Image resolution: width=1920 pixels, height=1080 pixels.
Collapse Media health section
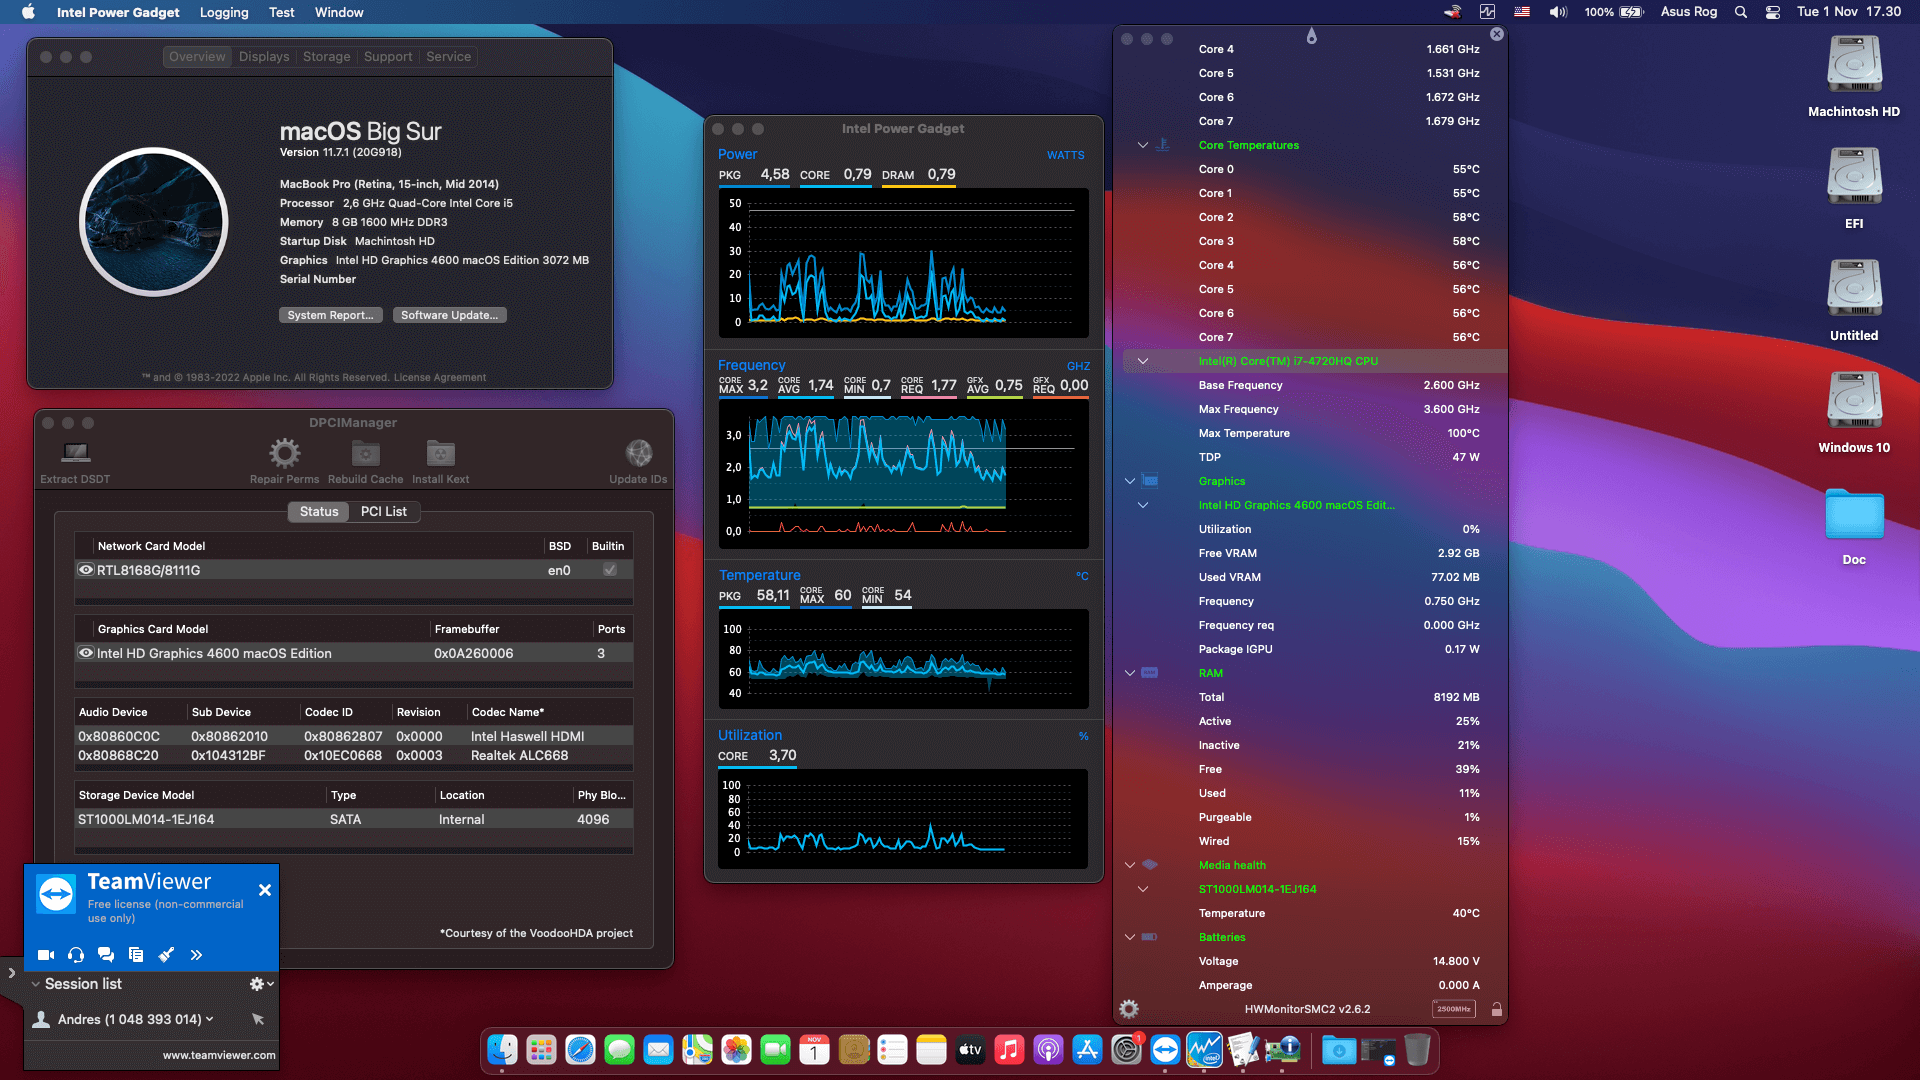point(1130,865)
